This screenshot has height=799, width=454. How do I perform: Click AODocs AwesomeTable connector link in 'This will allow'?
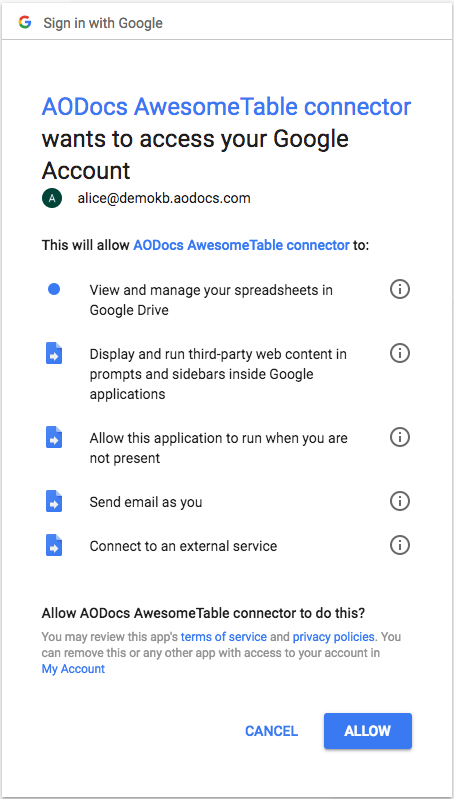coord(242,245)
